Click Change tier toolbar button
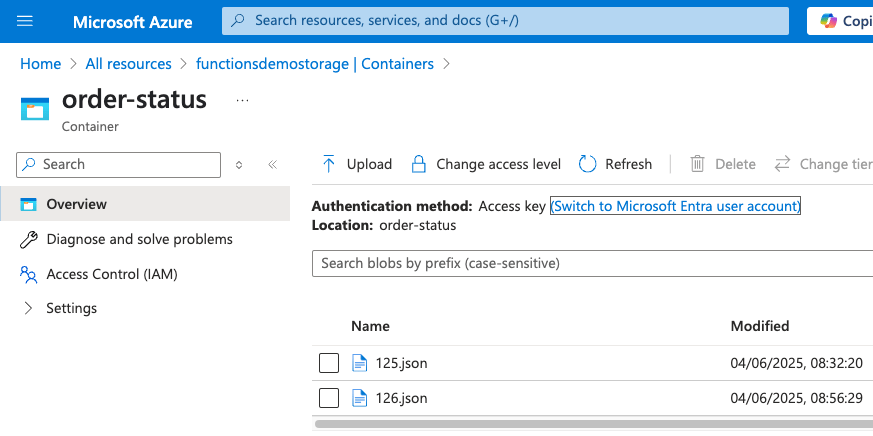 tap(823, 164)
